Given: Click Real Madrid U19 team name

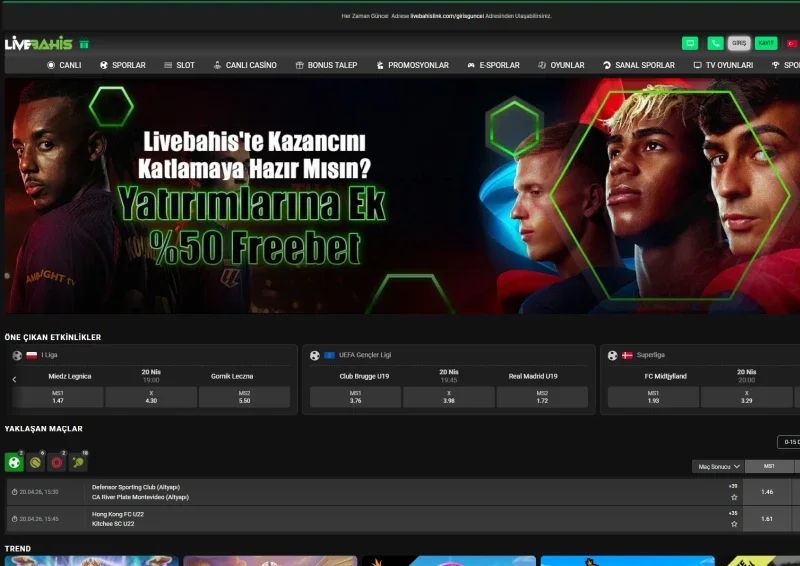Looking at the screenshot, I should 533,376.
